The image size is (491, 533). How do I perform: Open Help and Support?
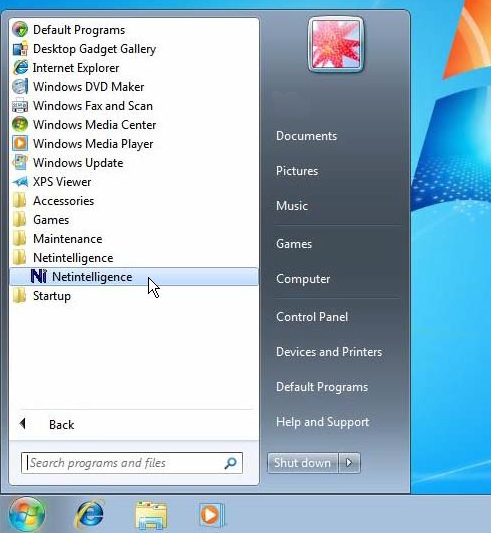[322, 422]
